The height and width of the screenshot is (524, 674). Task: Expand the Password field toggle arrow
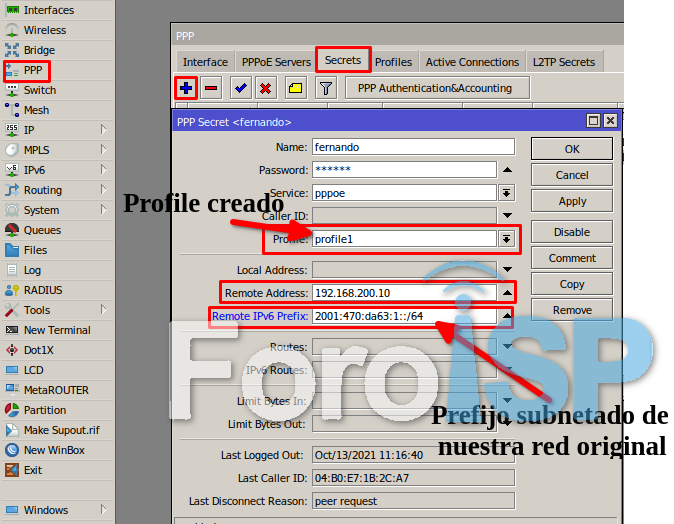[x=507, y=170]
